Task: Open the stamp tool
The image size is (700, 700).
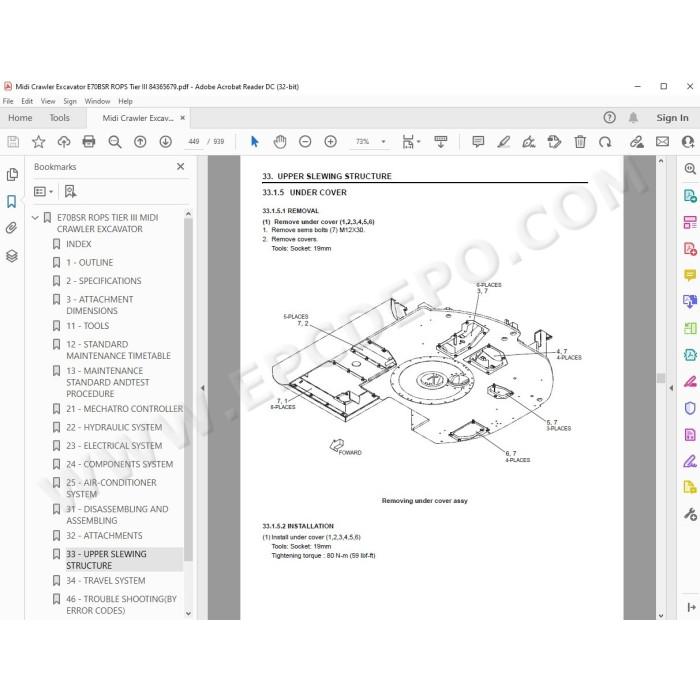Action: click(x=554, y=142)
